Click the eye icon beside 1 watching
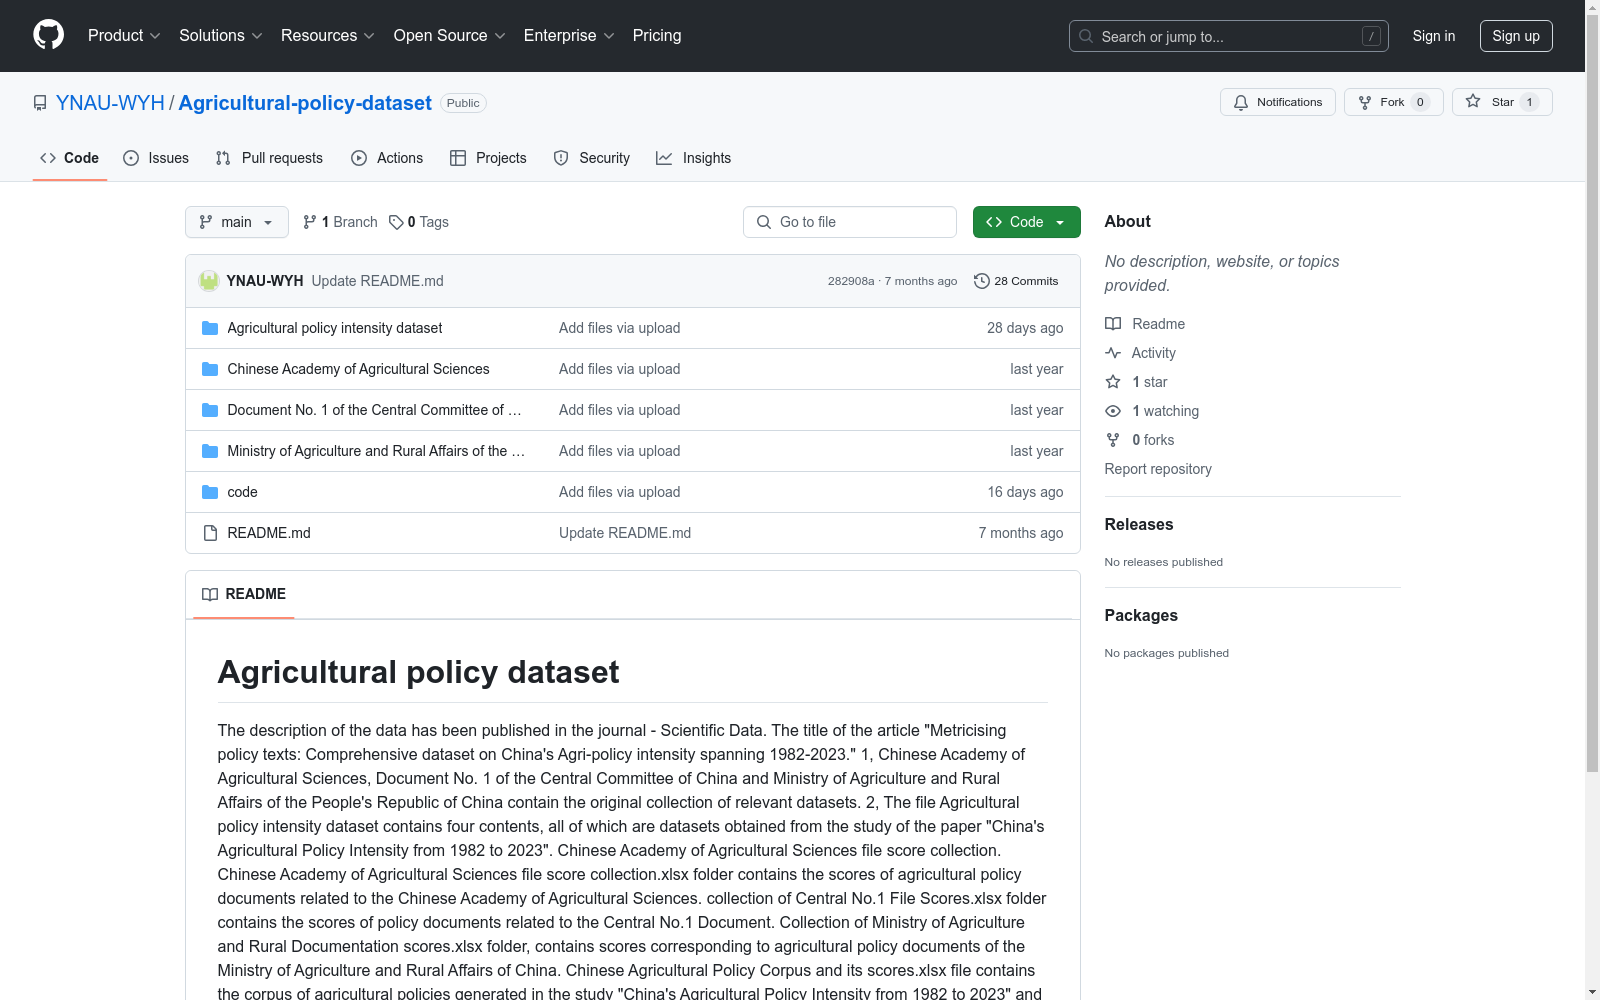Image resolution: width=1600 pixels, height=1000 pixels. [x=1113, y=411]
